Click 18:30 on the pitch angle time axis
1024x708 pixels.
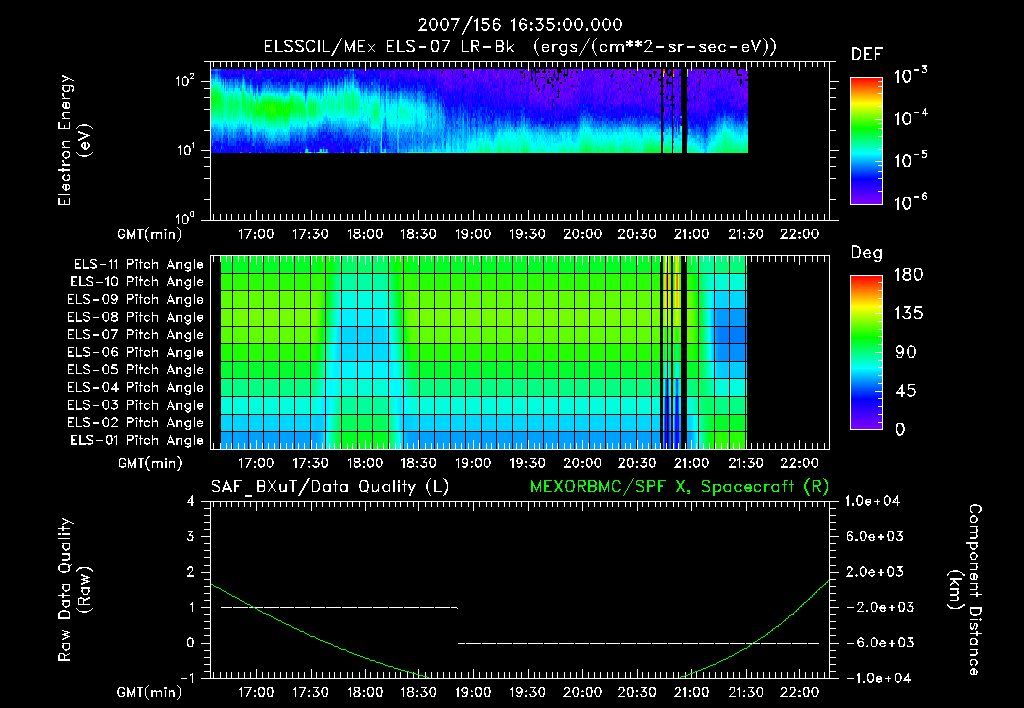point(418,463)
